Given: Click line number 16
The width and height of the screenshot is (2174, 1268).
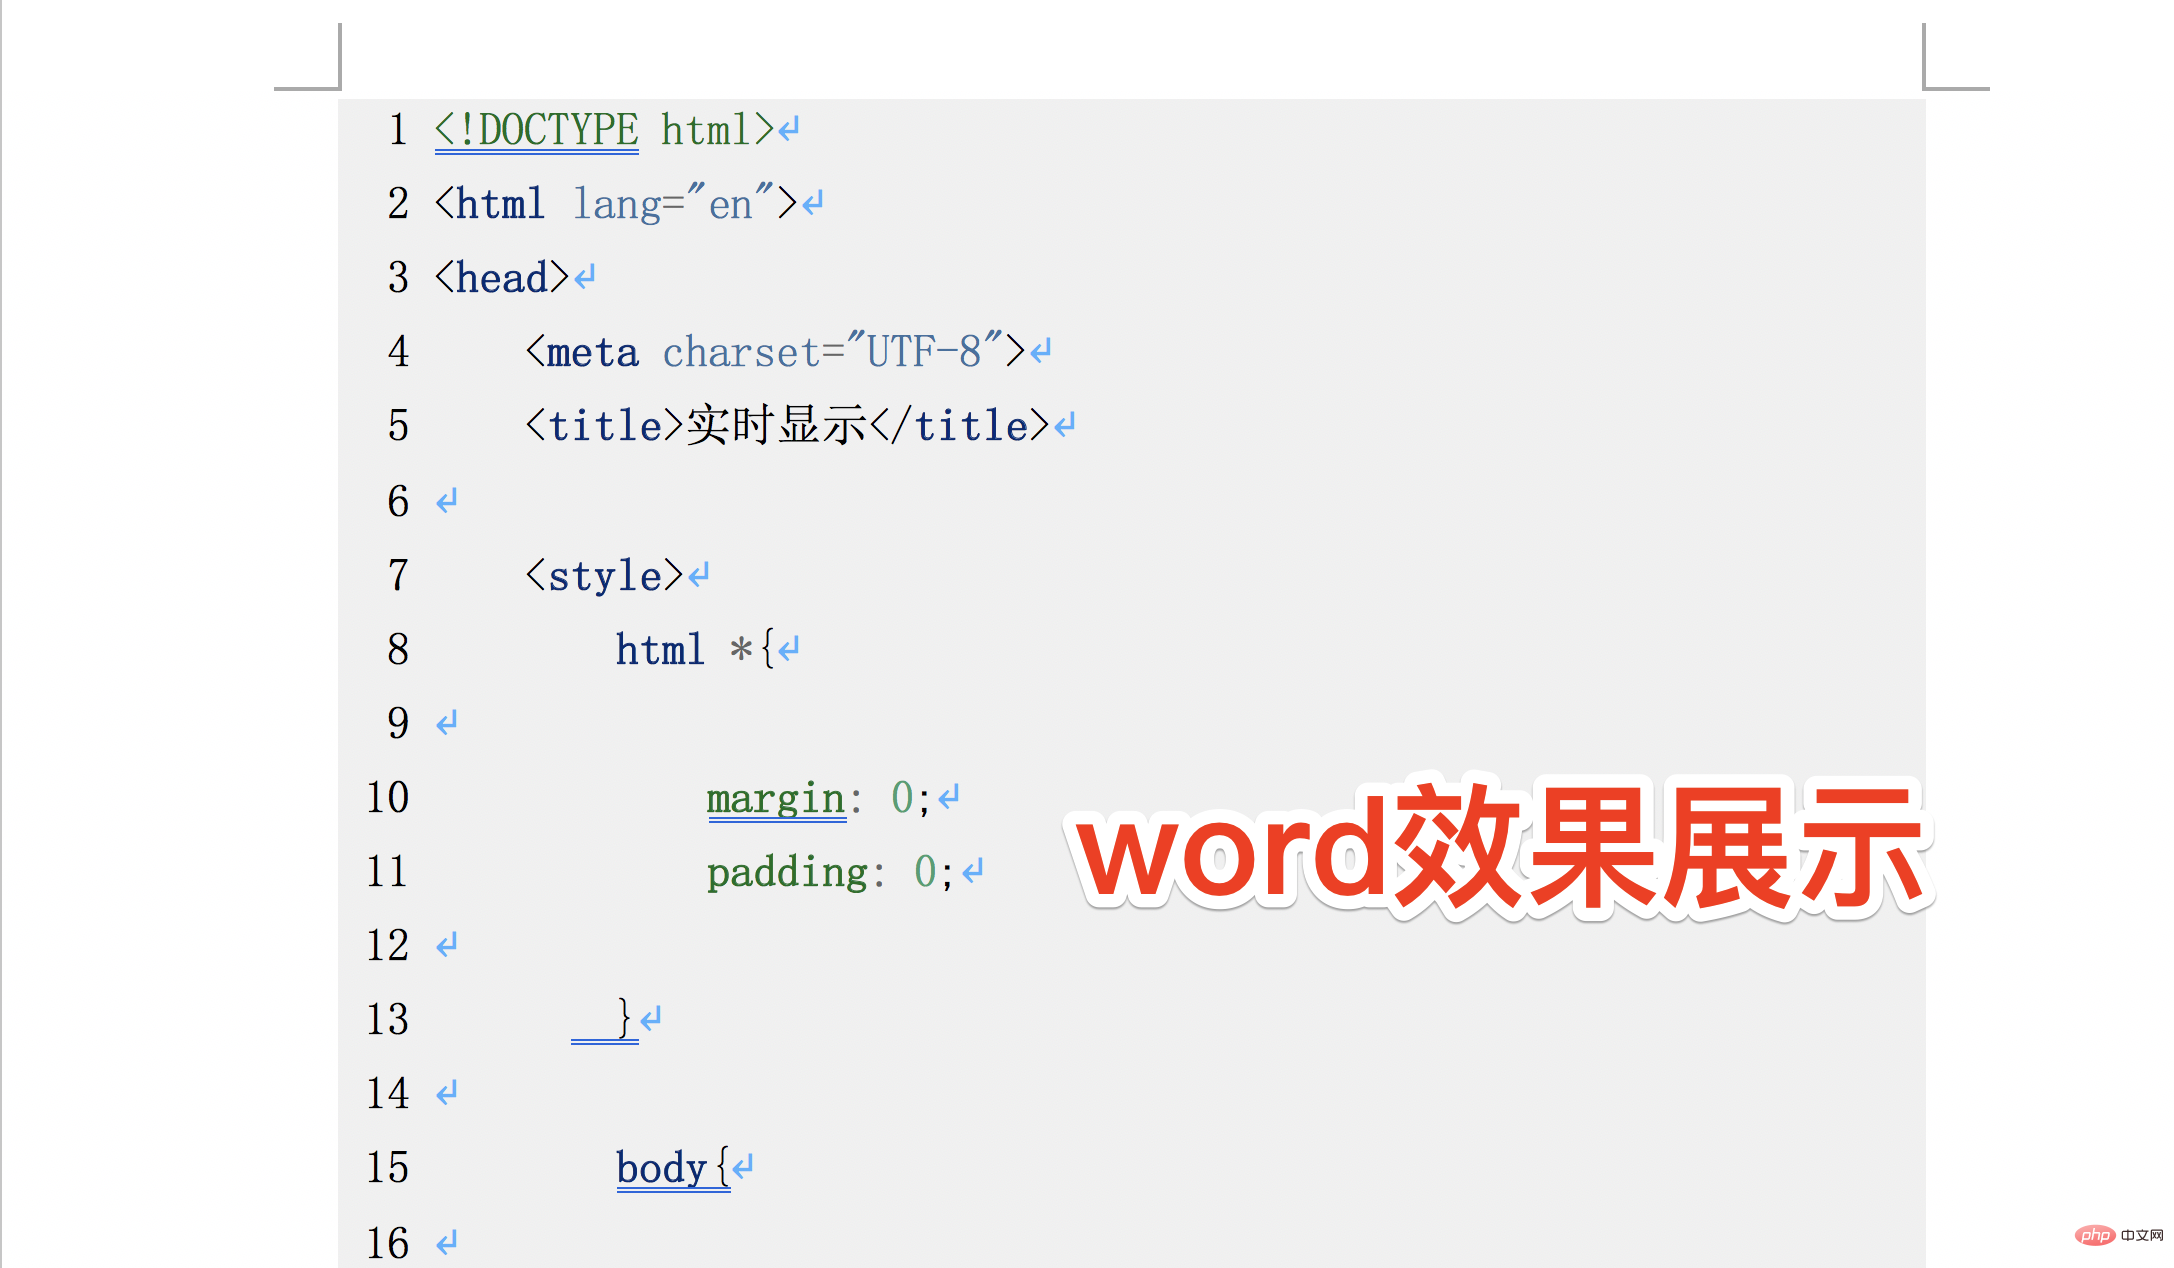Looking at the screenshot, I should tap(387, 1243).
